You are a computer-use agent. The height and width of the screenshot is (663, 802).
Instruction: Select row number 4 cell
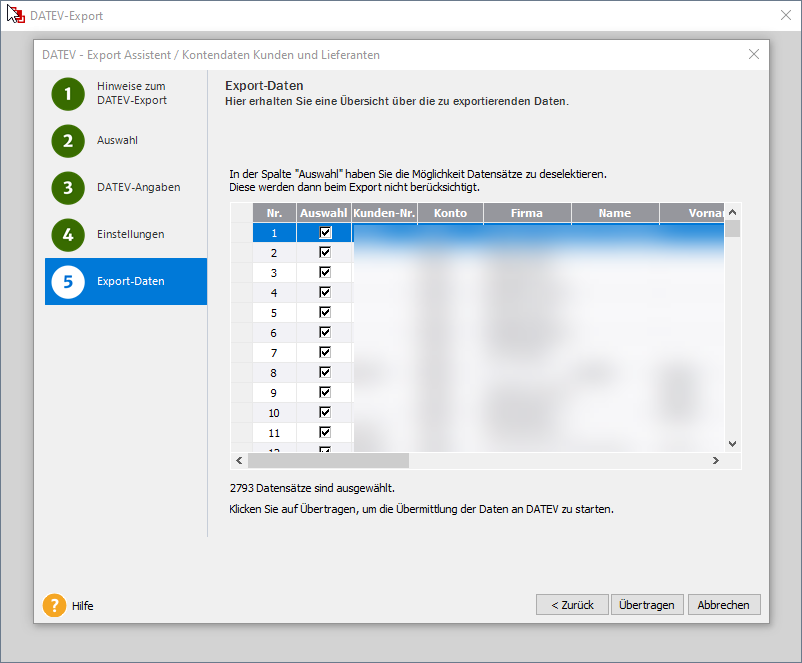point(275,293)
